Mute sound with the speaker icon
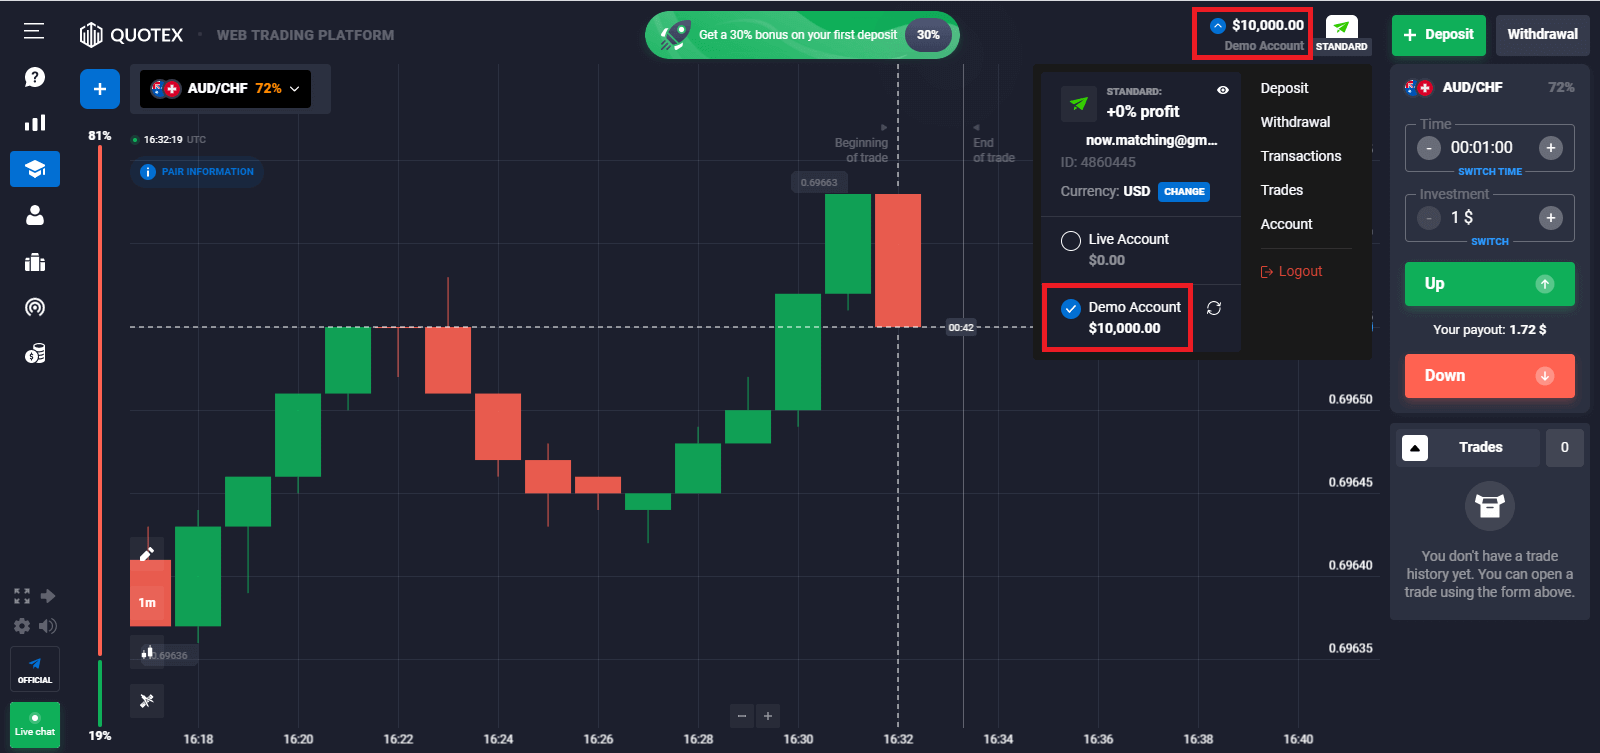 click(48, 626)
